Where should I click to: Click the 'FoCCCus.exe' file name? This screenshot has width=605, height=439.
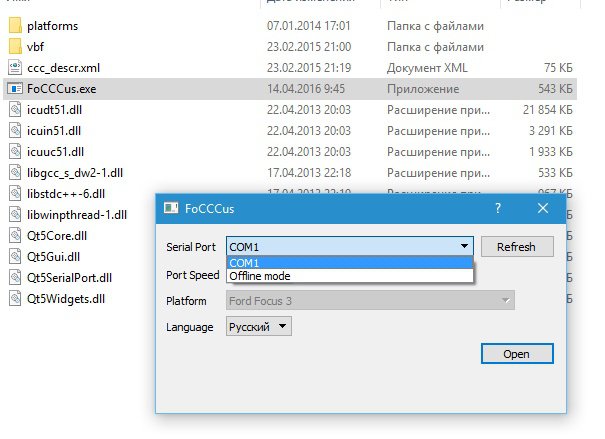pos(62,89)
